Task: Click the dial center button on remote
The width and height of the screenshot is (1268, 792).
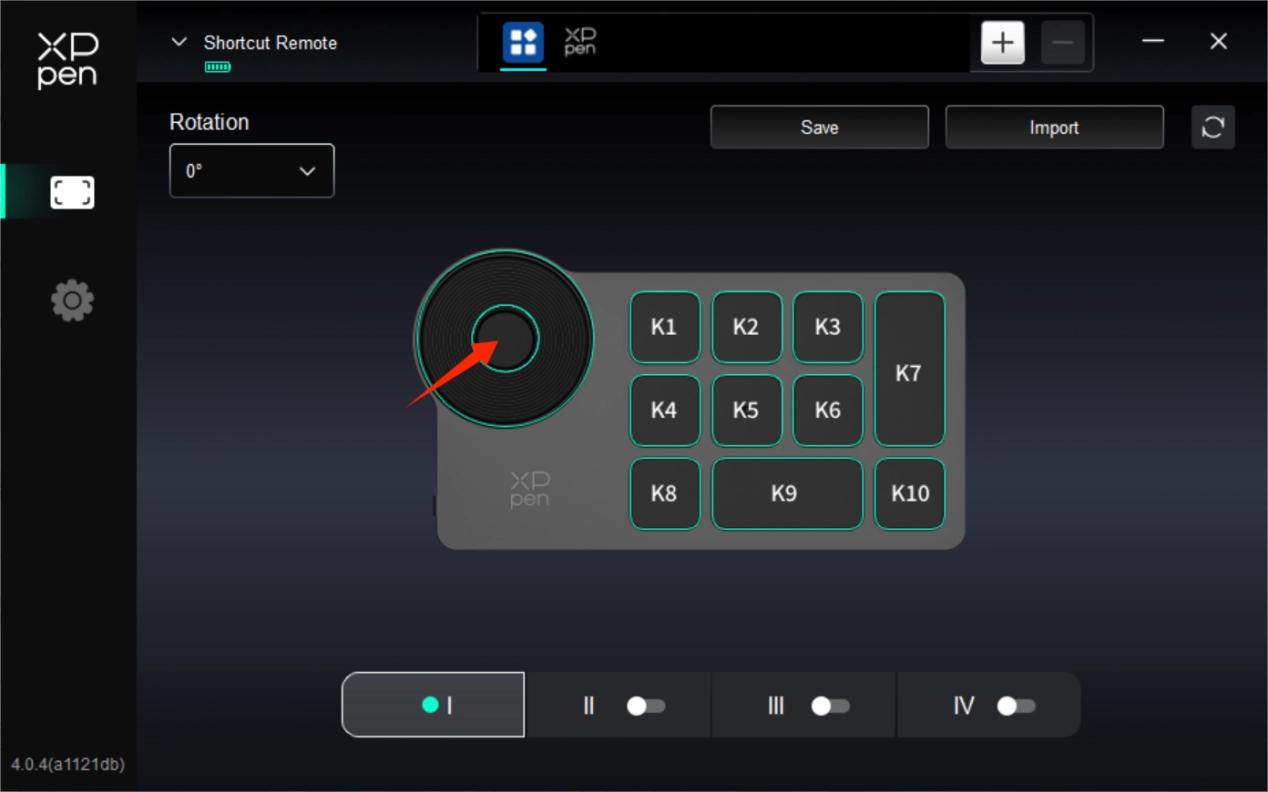Action: tap(506, 339)
